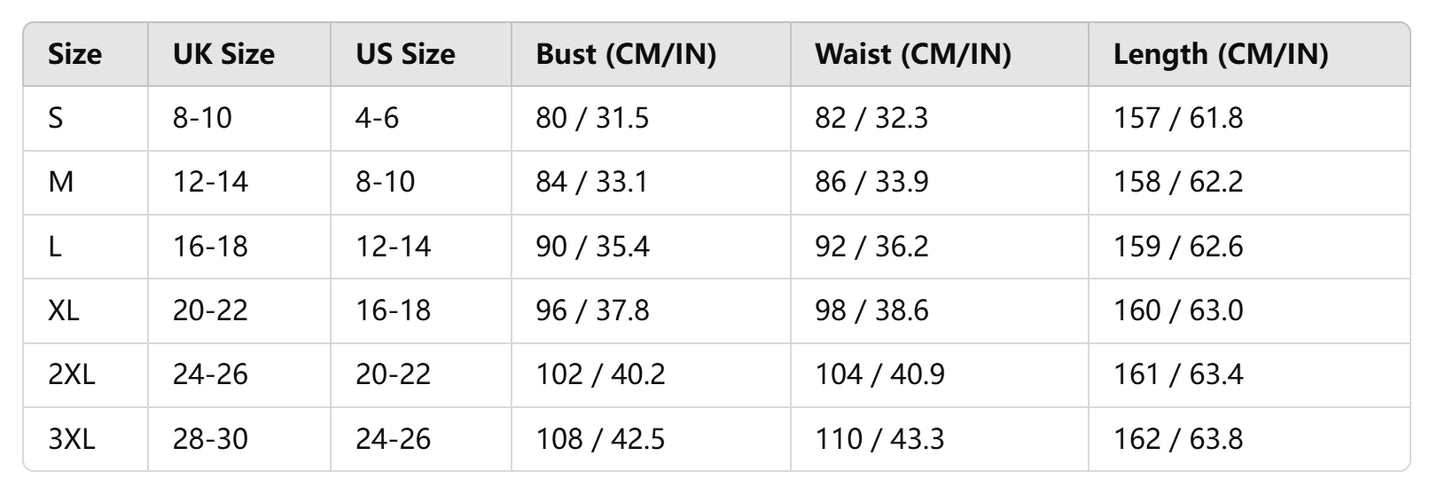This screenshot has width=1445, height=495.
Task: Click the UK Size column header
Action: (x=223, y=55)
